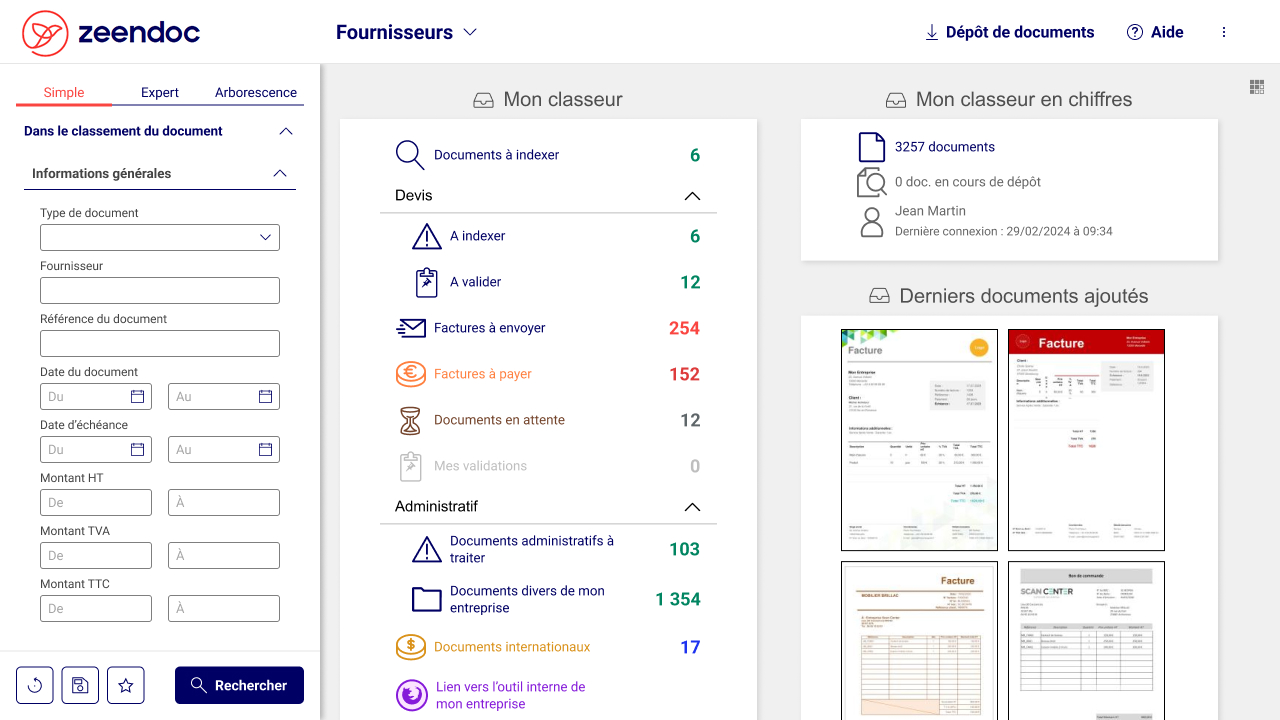The height and width of the screenshot is (720, 1280).
Task: Open the grid view icon at top right
Action: pyautogui.click(x=1257, y=87)
